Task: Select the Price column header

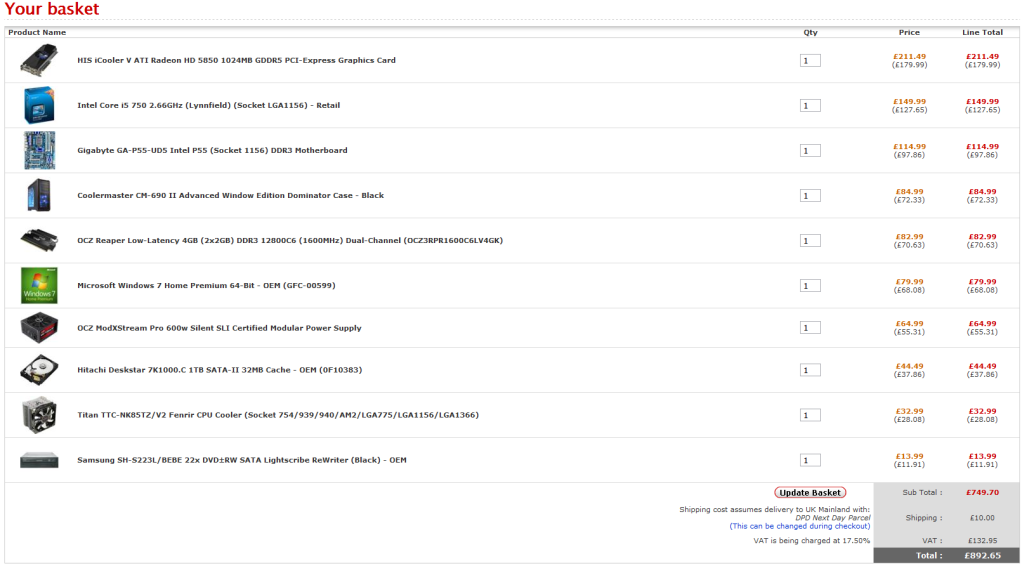Action: click(909, 32)
